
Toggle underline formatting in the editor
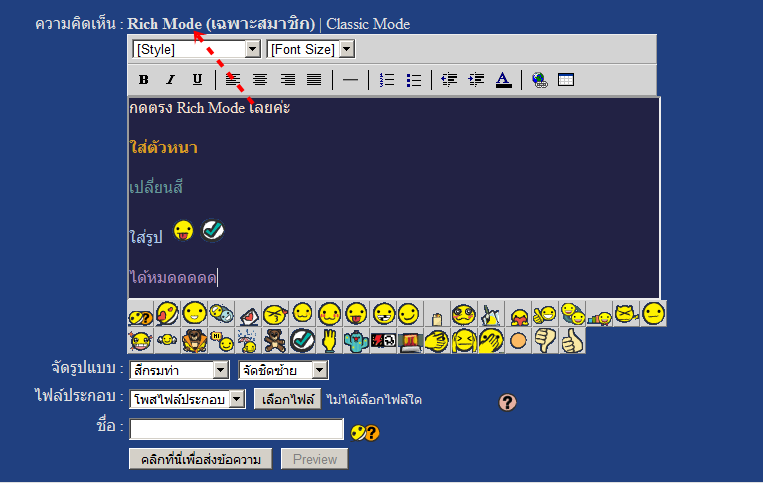(x=197, y=80)
